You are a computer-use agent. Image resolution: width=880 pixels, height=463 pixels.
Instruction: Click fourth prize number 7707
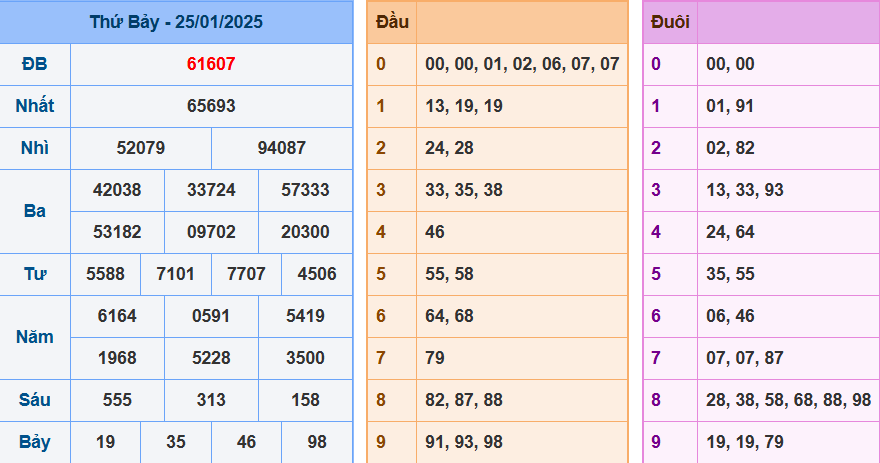(246, 274)
